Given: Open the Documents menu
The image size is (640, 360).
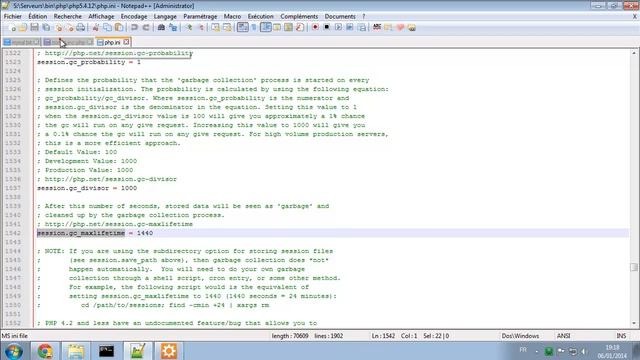Looking at the screenshot, I should (x=340, y=16).
